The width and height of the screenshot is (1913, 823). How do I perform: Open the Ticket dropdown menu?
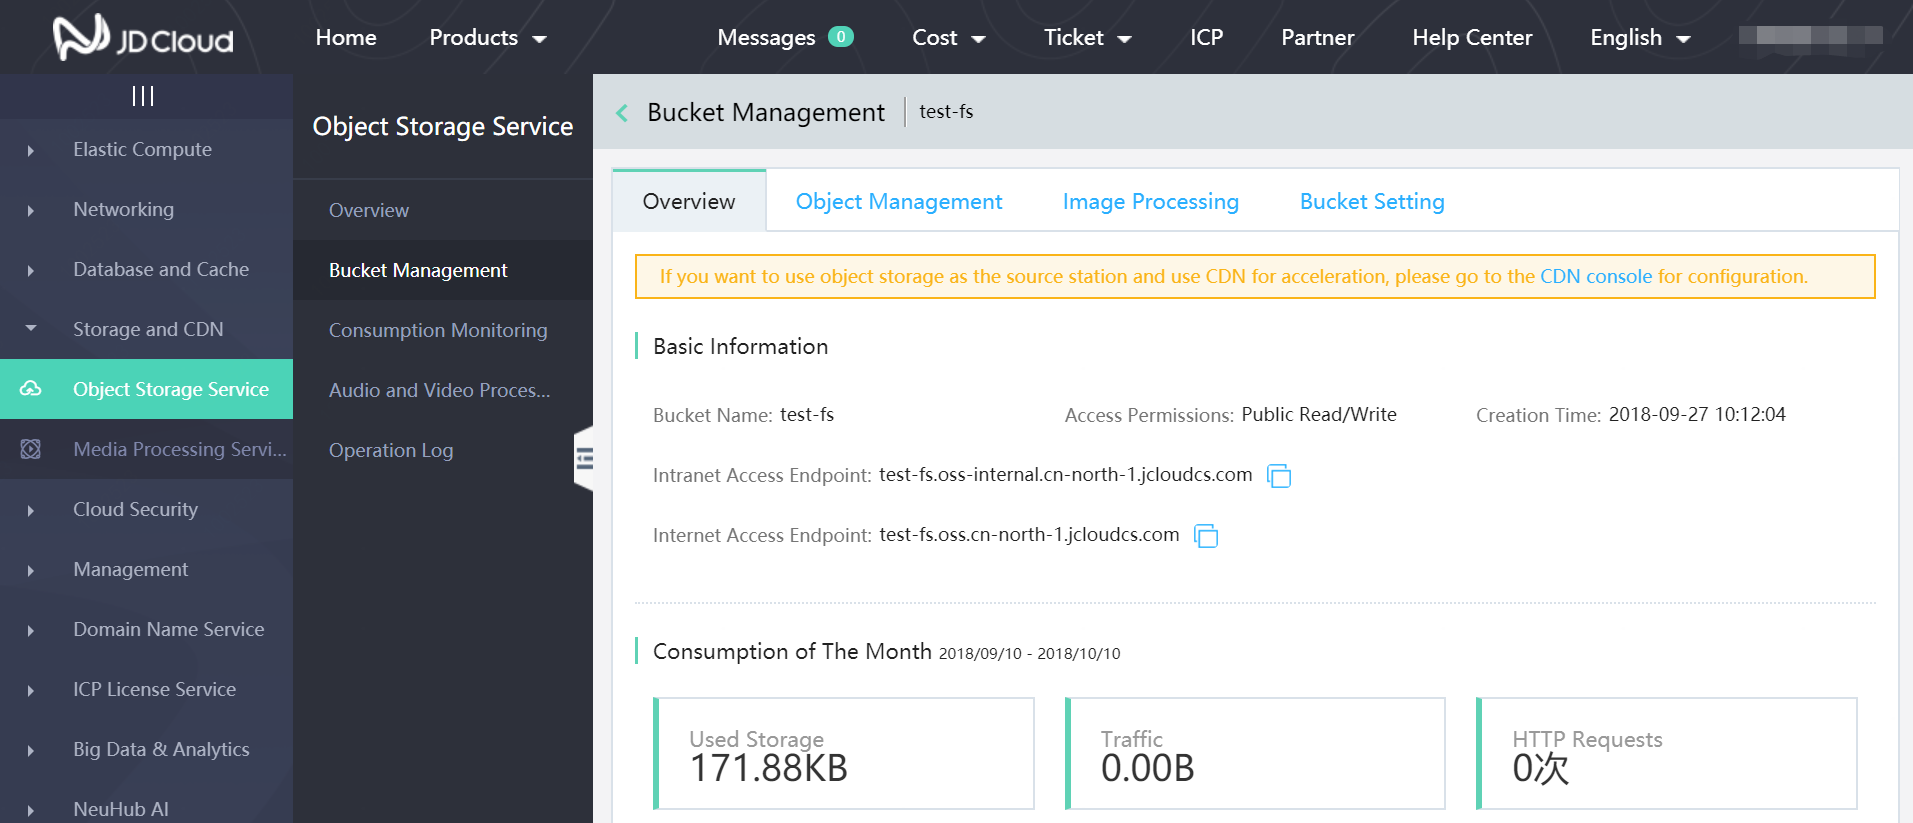pyautogui.click(x=1088, y=38)
